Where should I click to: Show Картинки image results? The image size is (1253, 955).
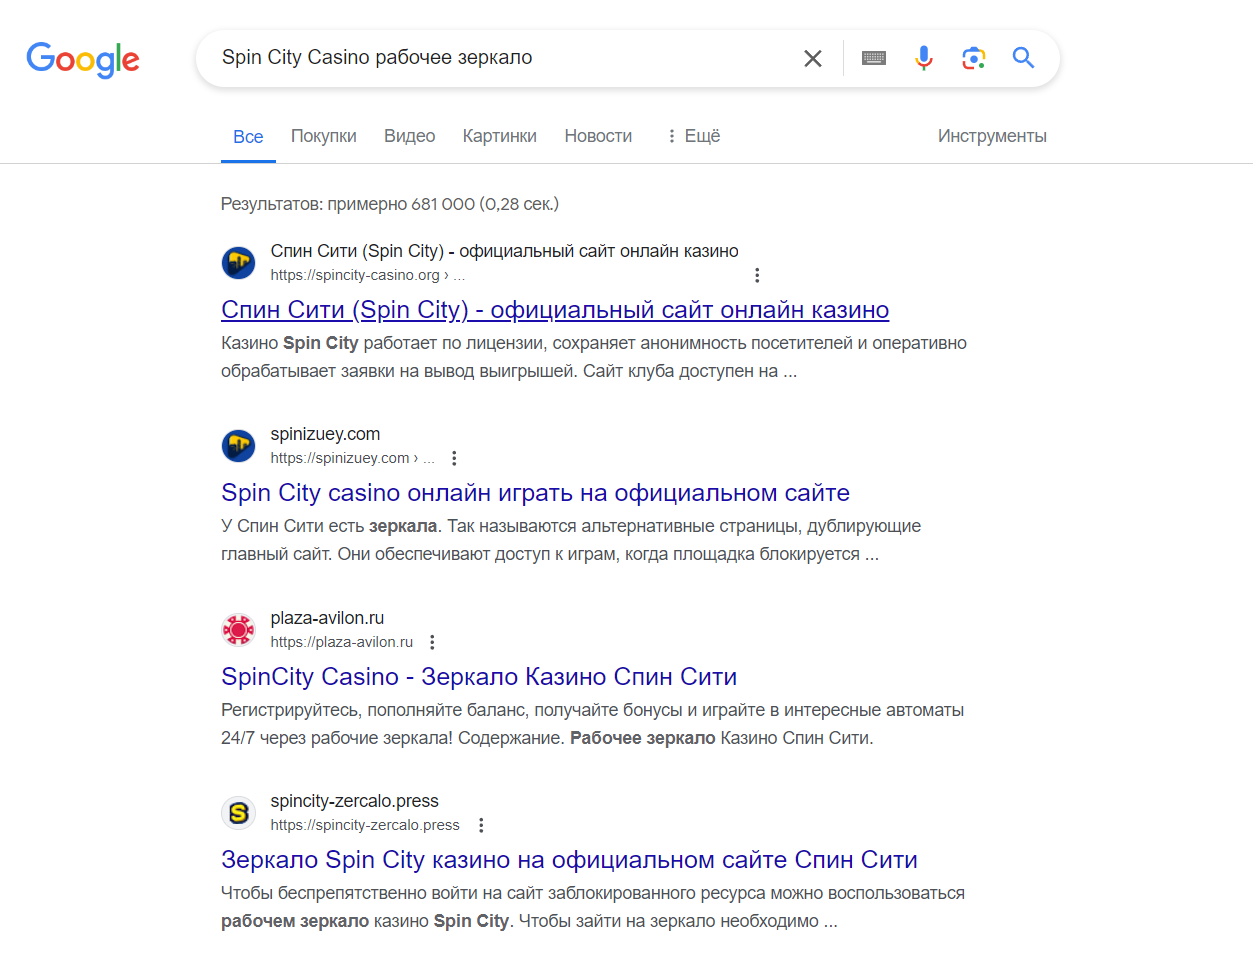500,136
